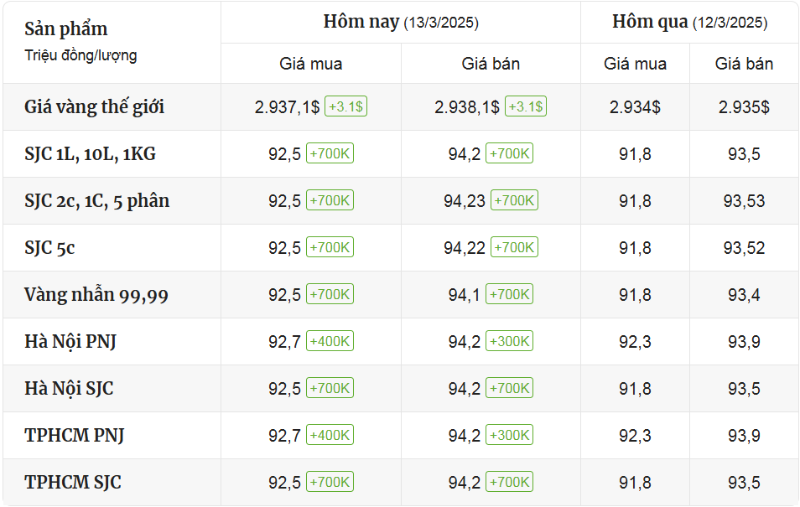800x507 pixels.
Task: Select the Hôm qua (12/3/2025) header
Action: coord(689,22)
